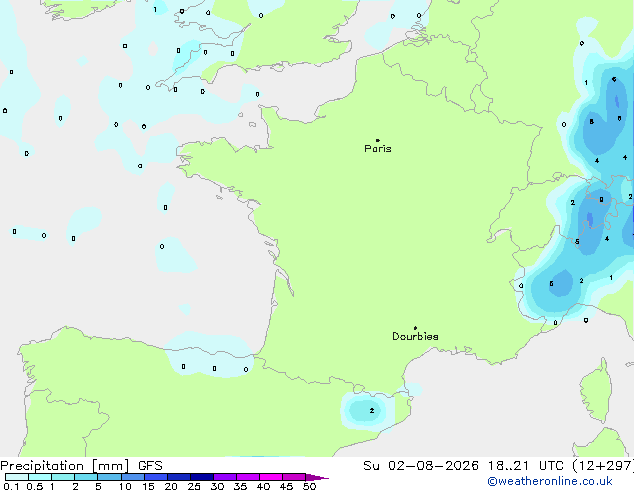Pick the magenta legend swatch before 45

tap(271, 477)
